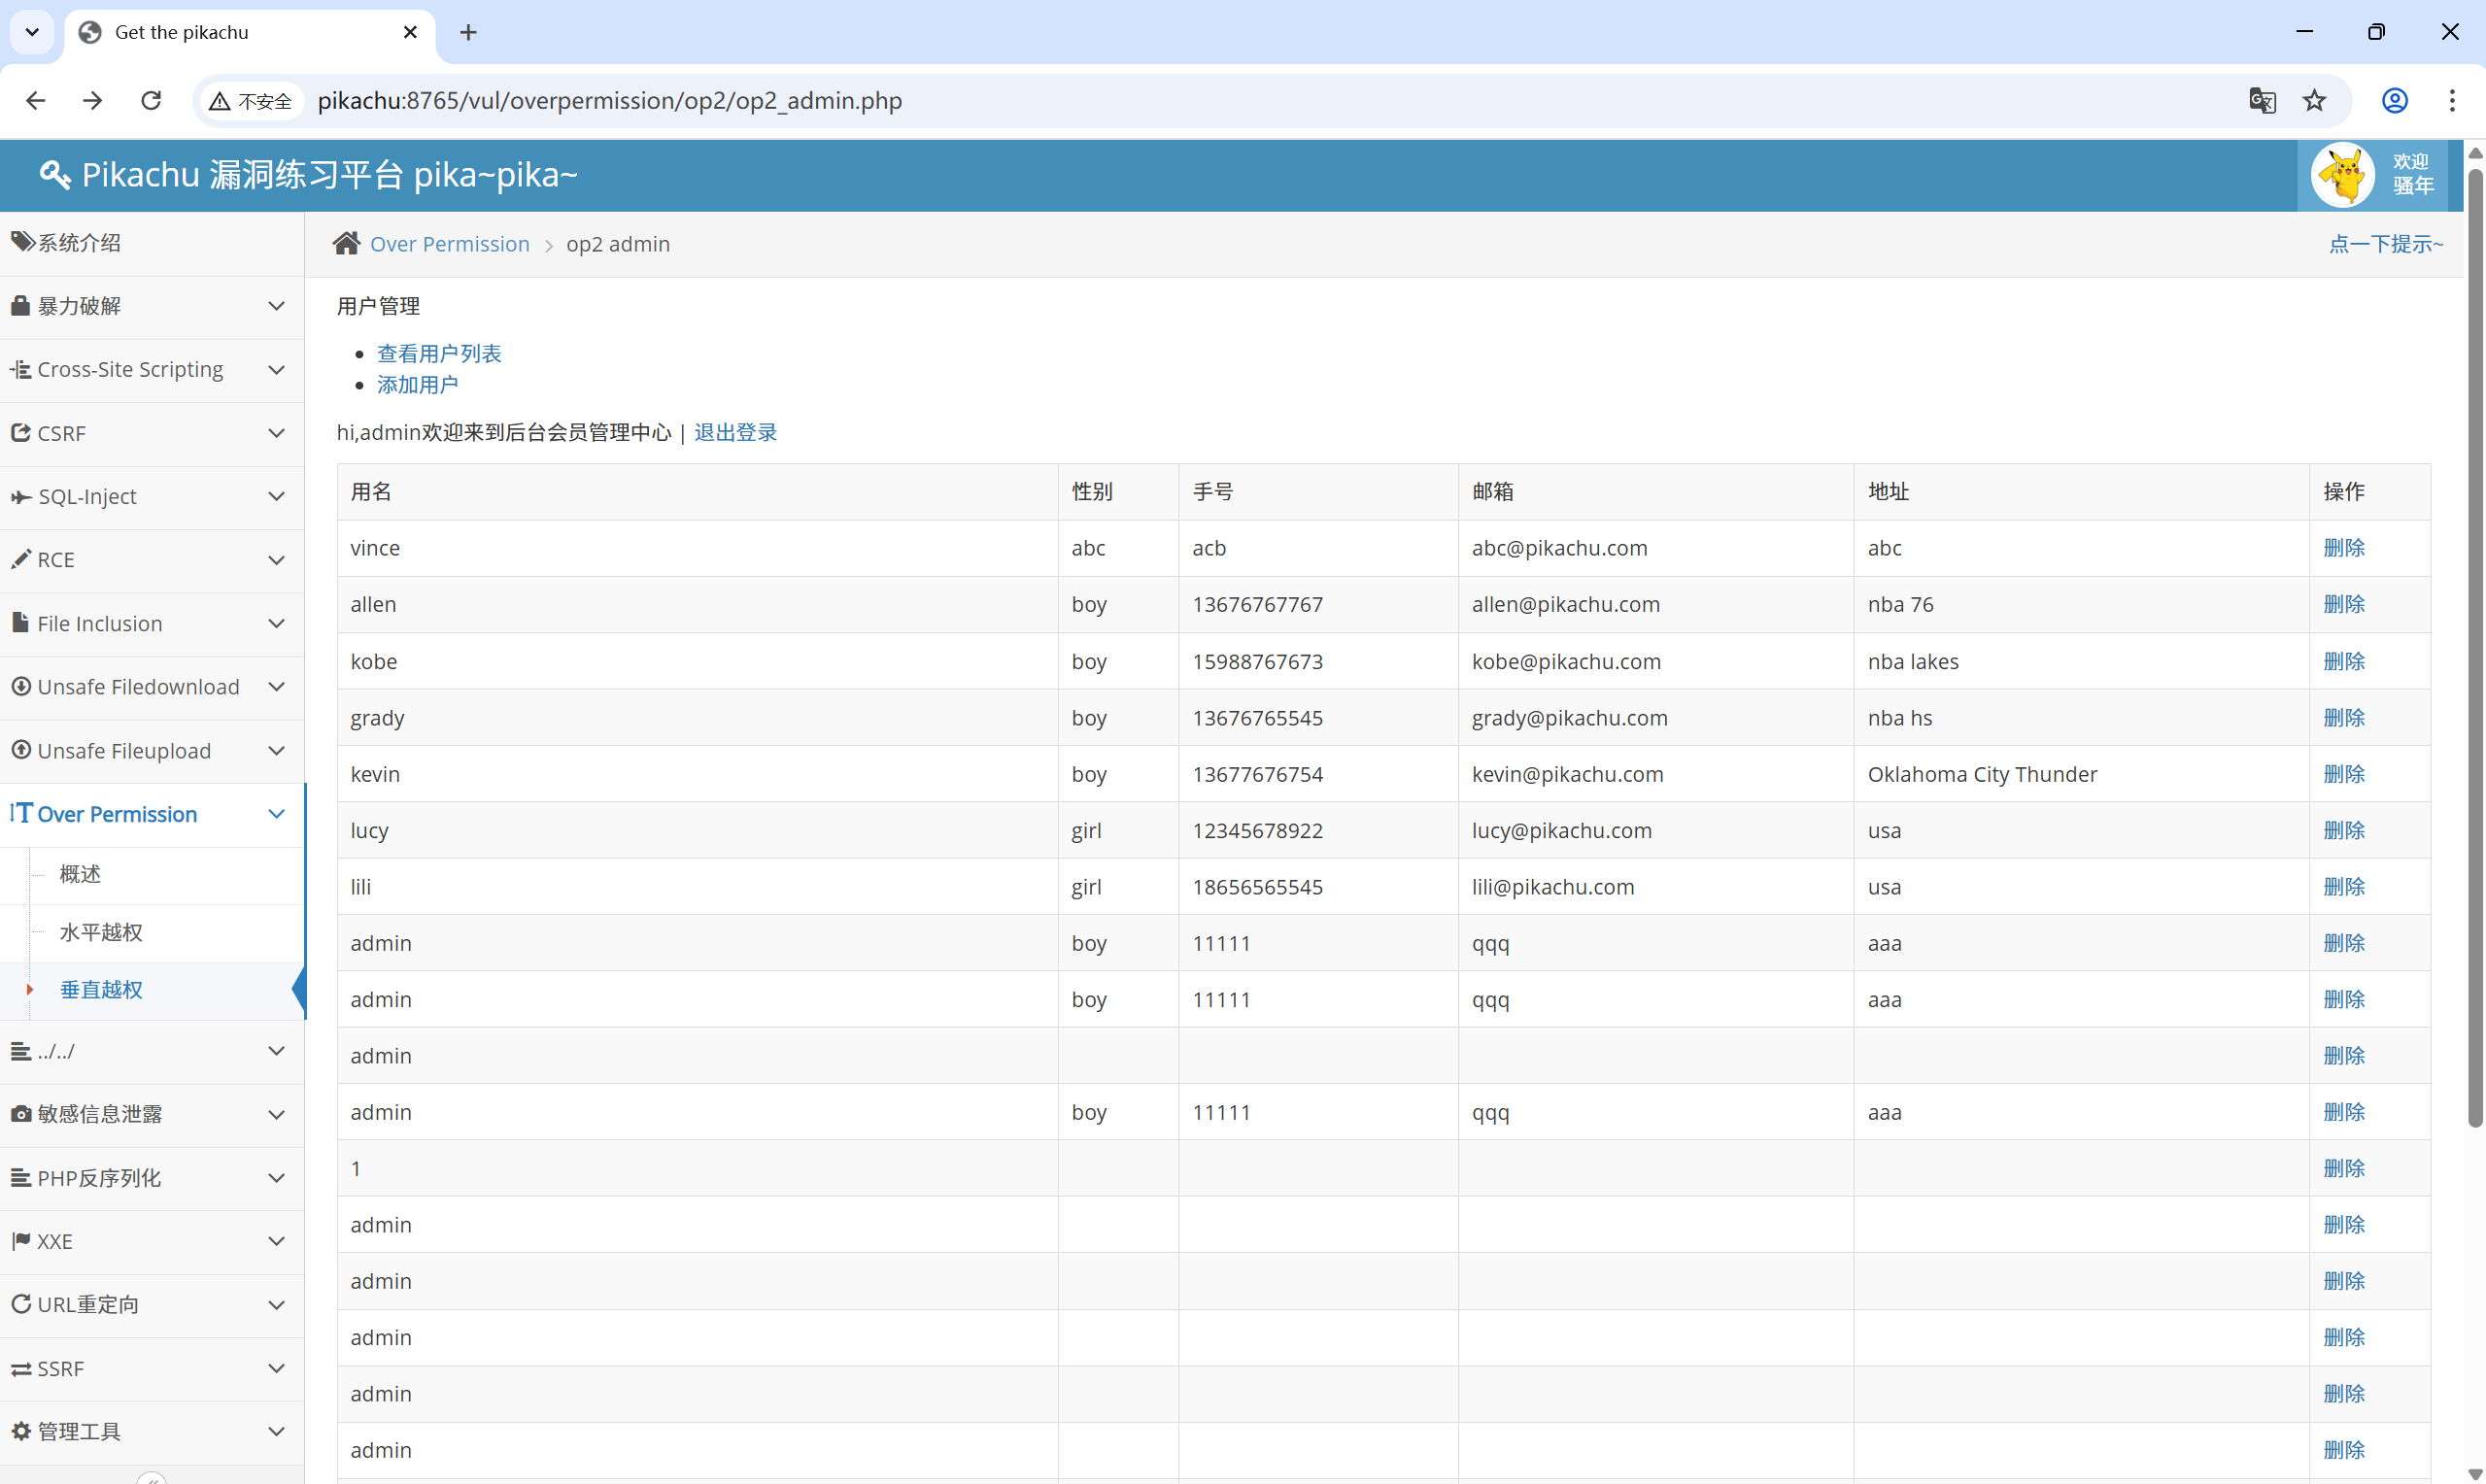Open the 水平越权 submenu item
2486x1484 pixels.
(101, 932)
